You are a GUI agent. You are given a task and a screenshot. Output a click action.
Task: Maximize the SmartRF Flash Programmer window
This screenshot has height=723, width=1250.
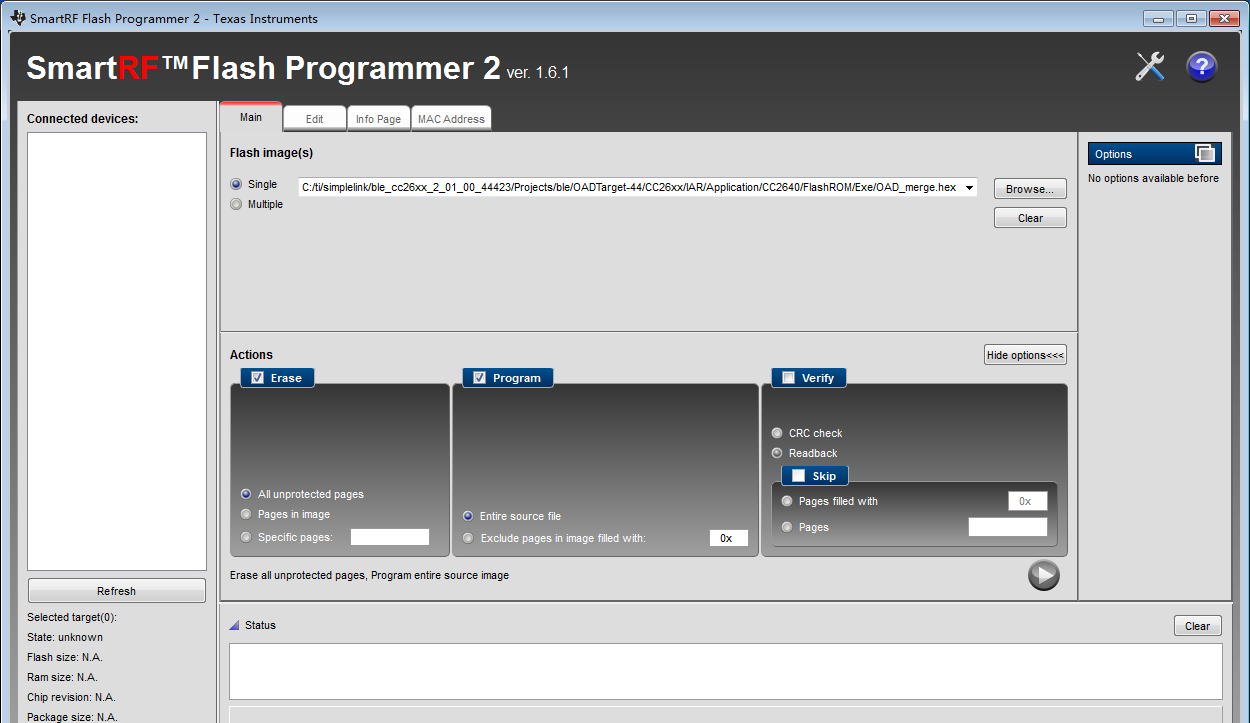tap(1191, 18)
